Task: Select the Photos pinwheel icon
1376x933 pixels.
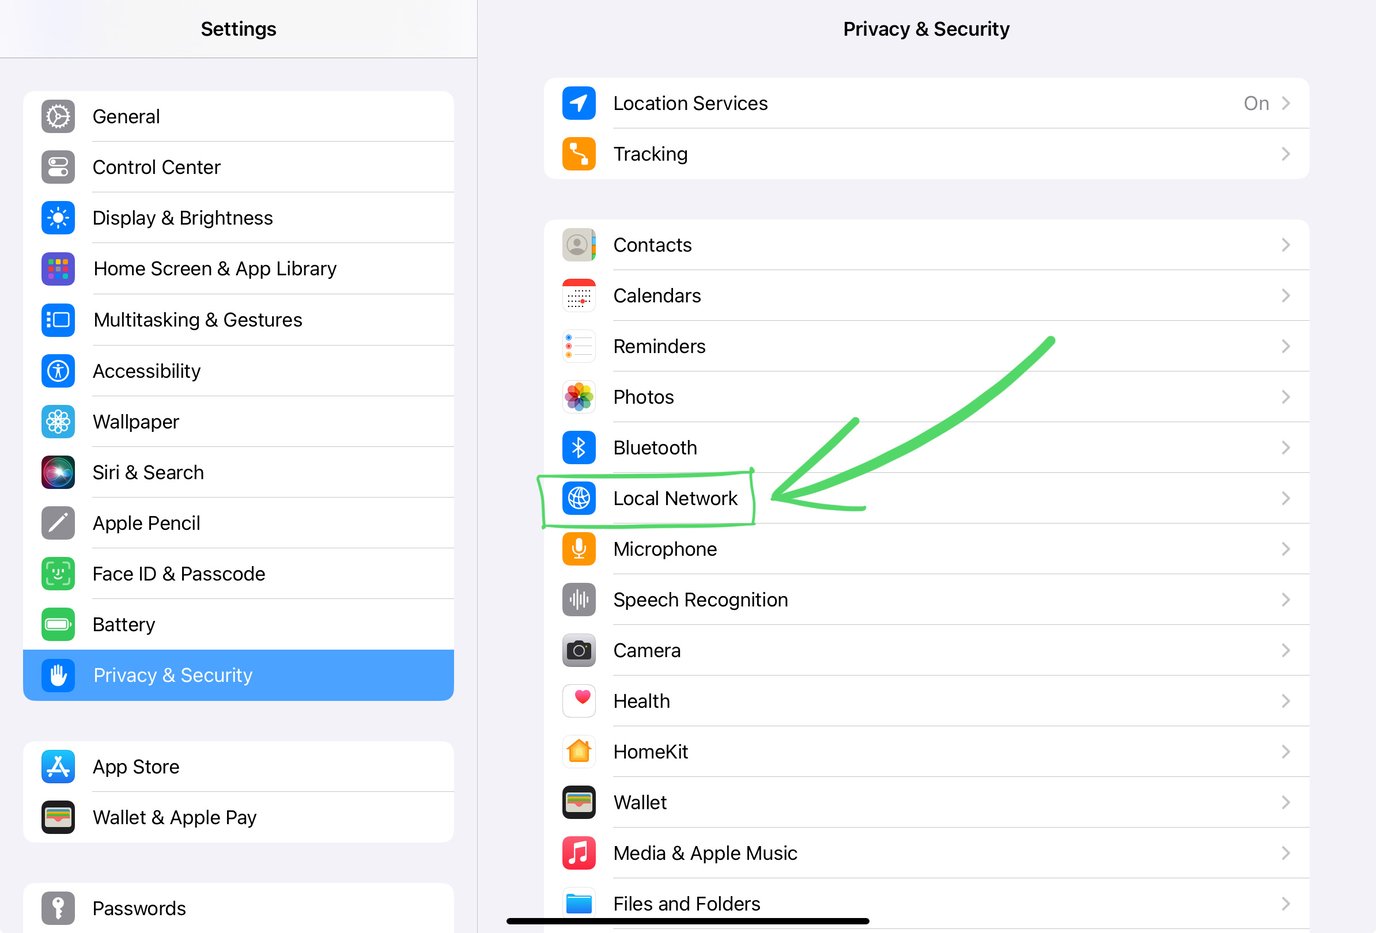Action: (579, 396)
